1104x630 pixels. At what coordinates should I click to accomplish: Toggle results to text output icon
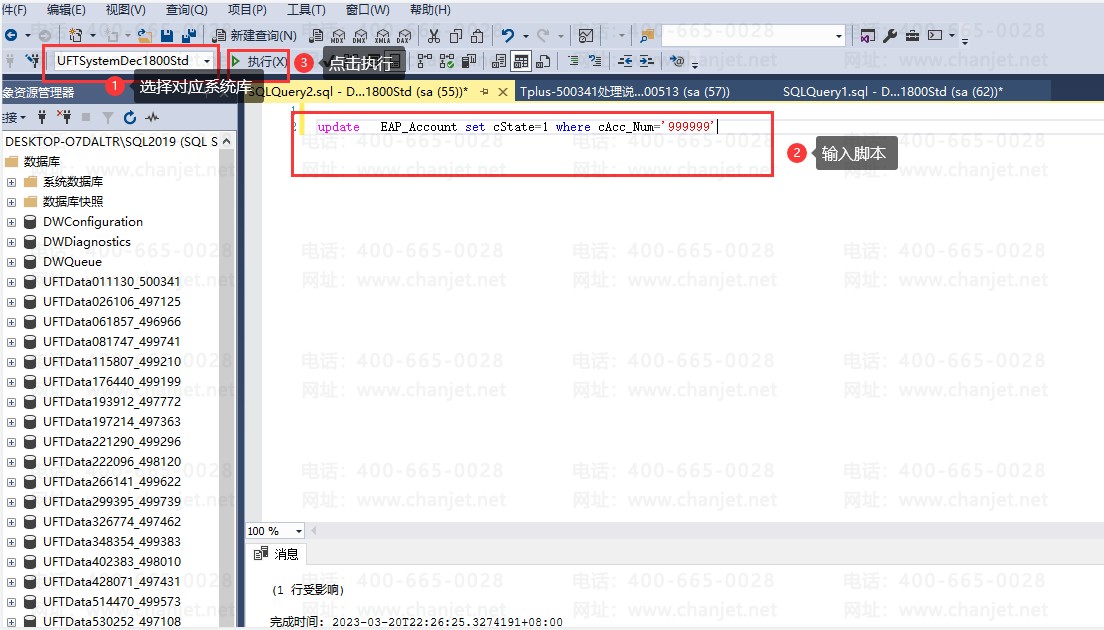pos(499,62)
